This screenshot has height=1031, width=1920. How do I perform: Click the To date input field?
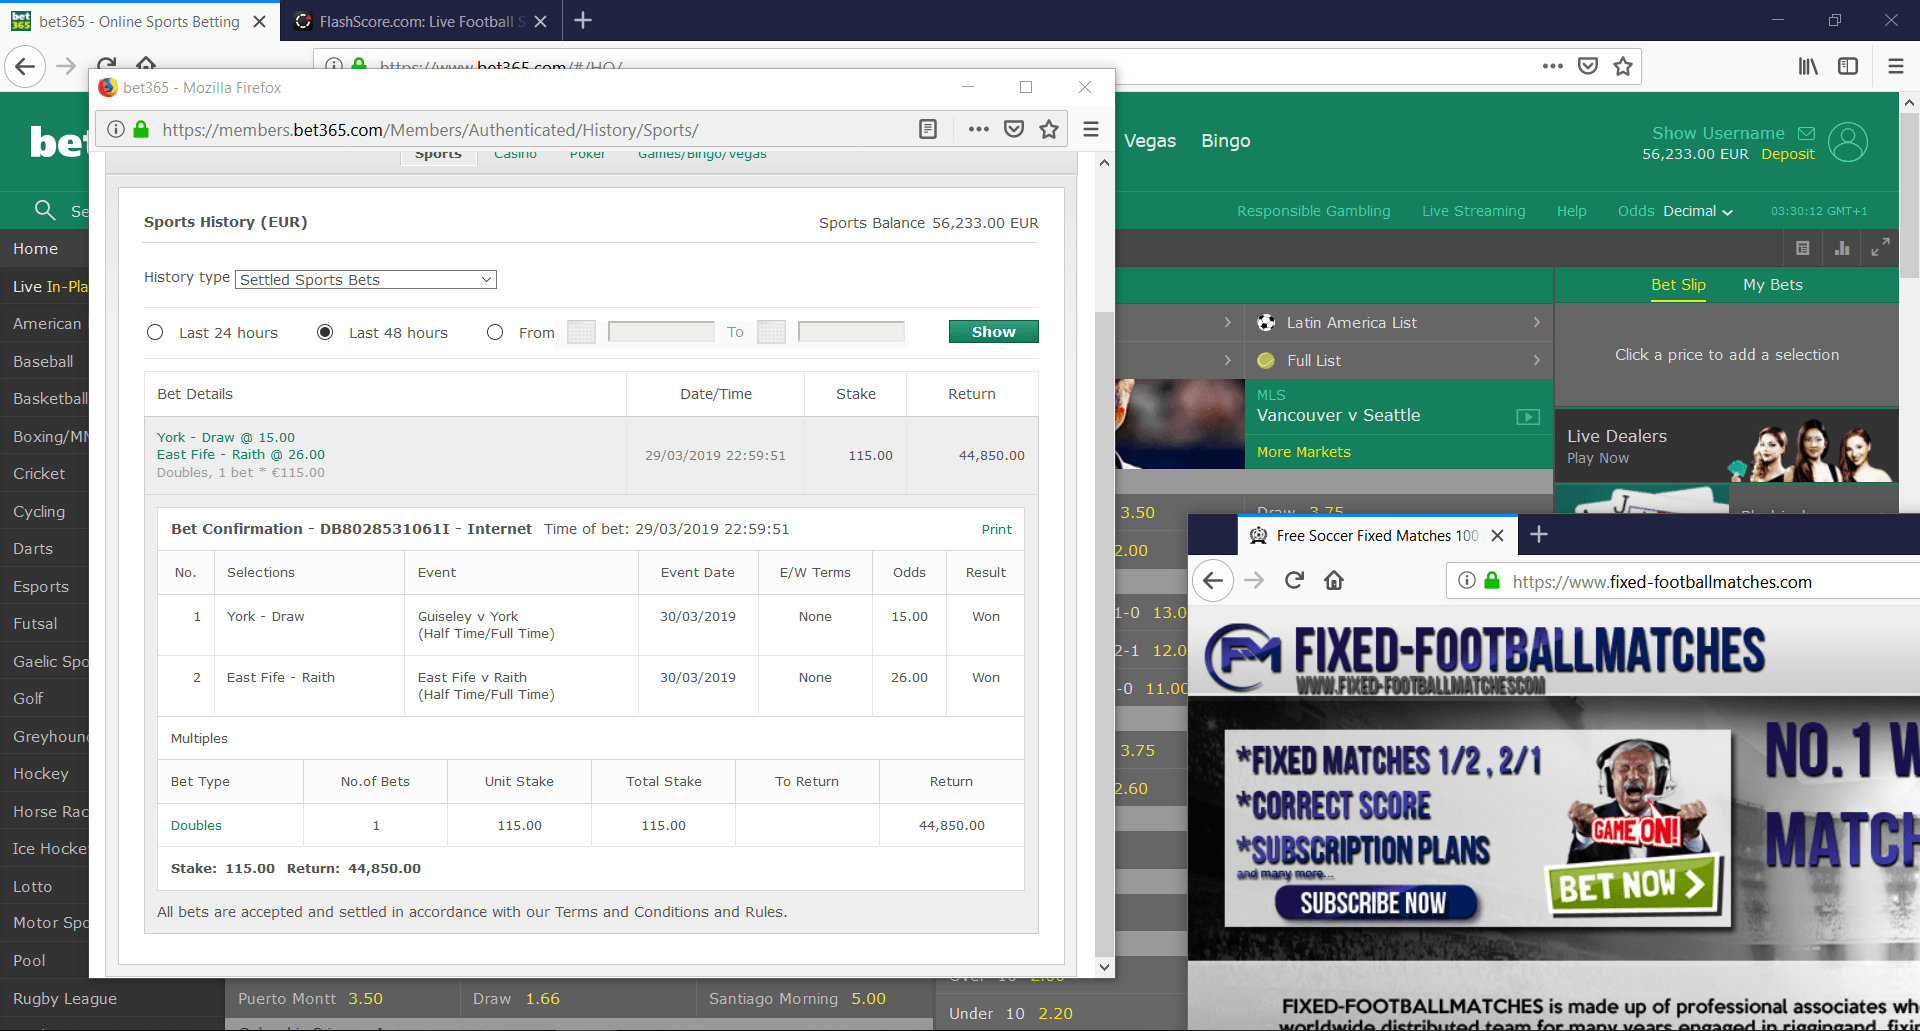pyautogui.click(x=851, y=332)
